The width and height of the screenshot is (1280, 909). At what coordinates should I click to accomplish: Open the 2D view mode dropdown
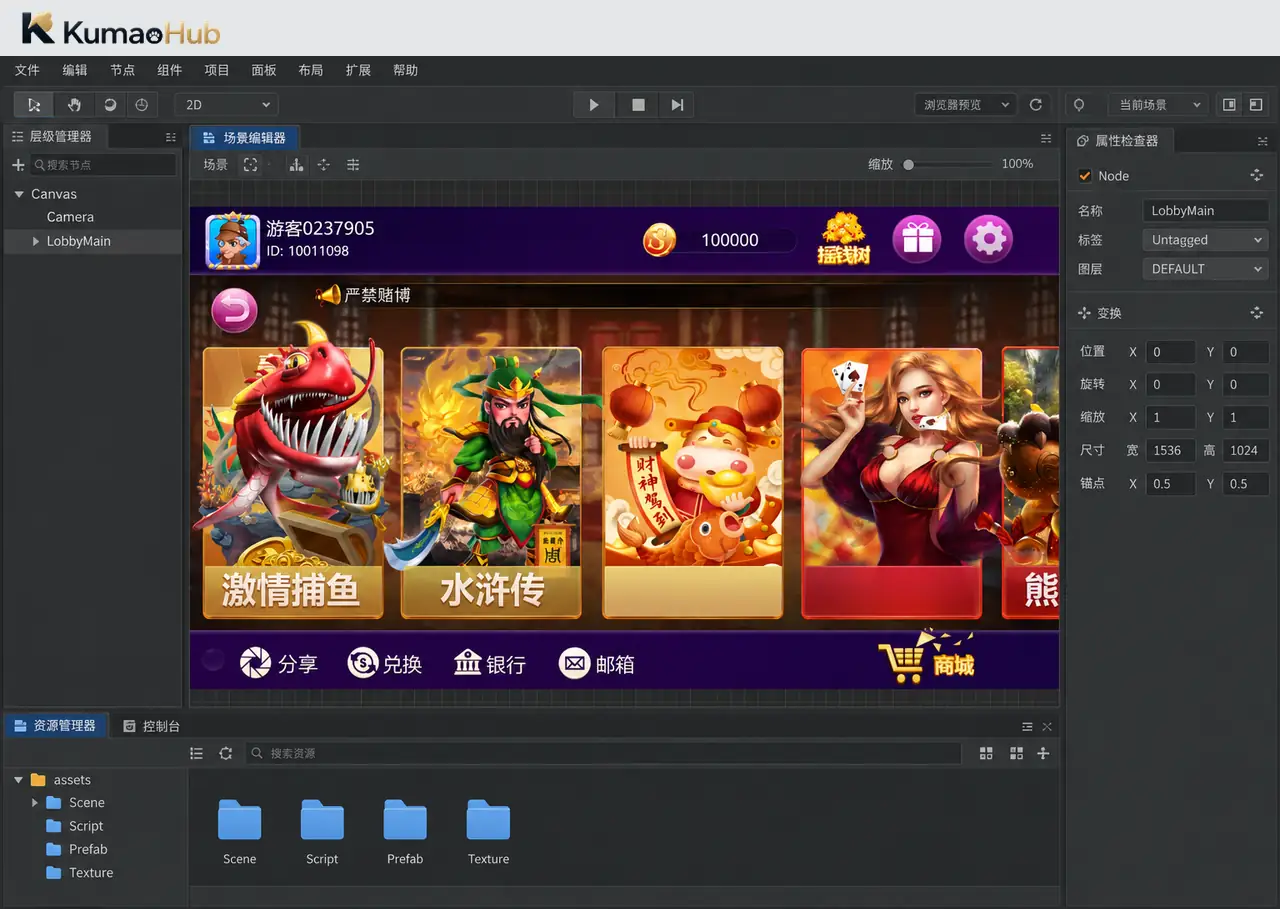[x=227, y=105]
